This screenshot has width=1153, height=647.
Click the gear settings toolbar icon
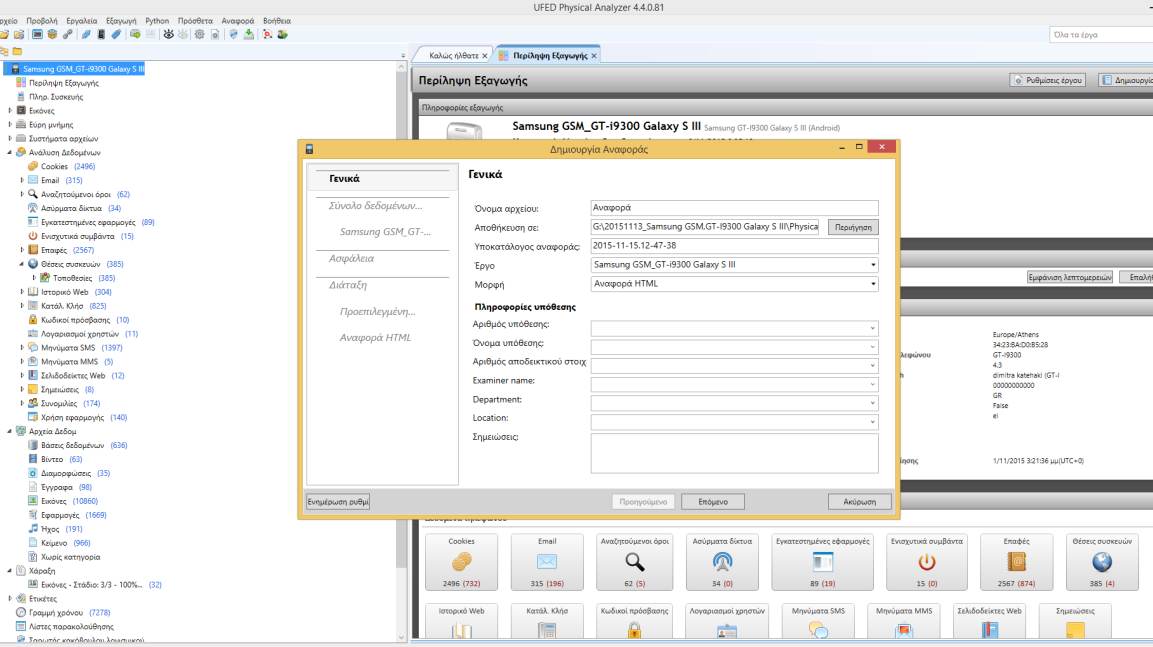pyautogui.click(x=199, y=35)
